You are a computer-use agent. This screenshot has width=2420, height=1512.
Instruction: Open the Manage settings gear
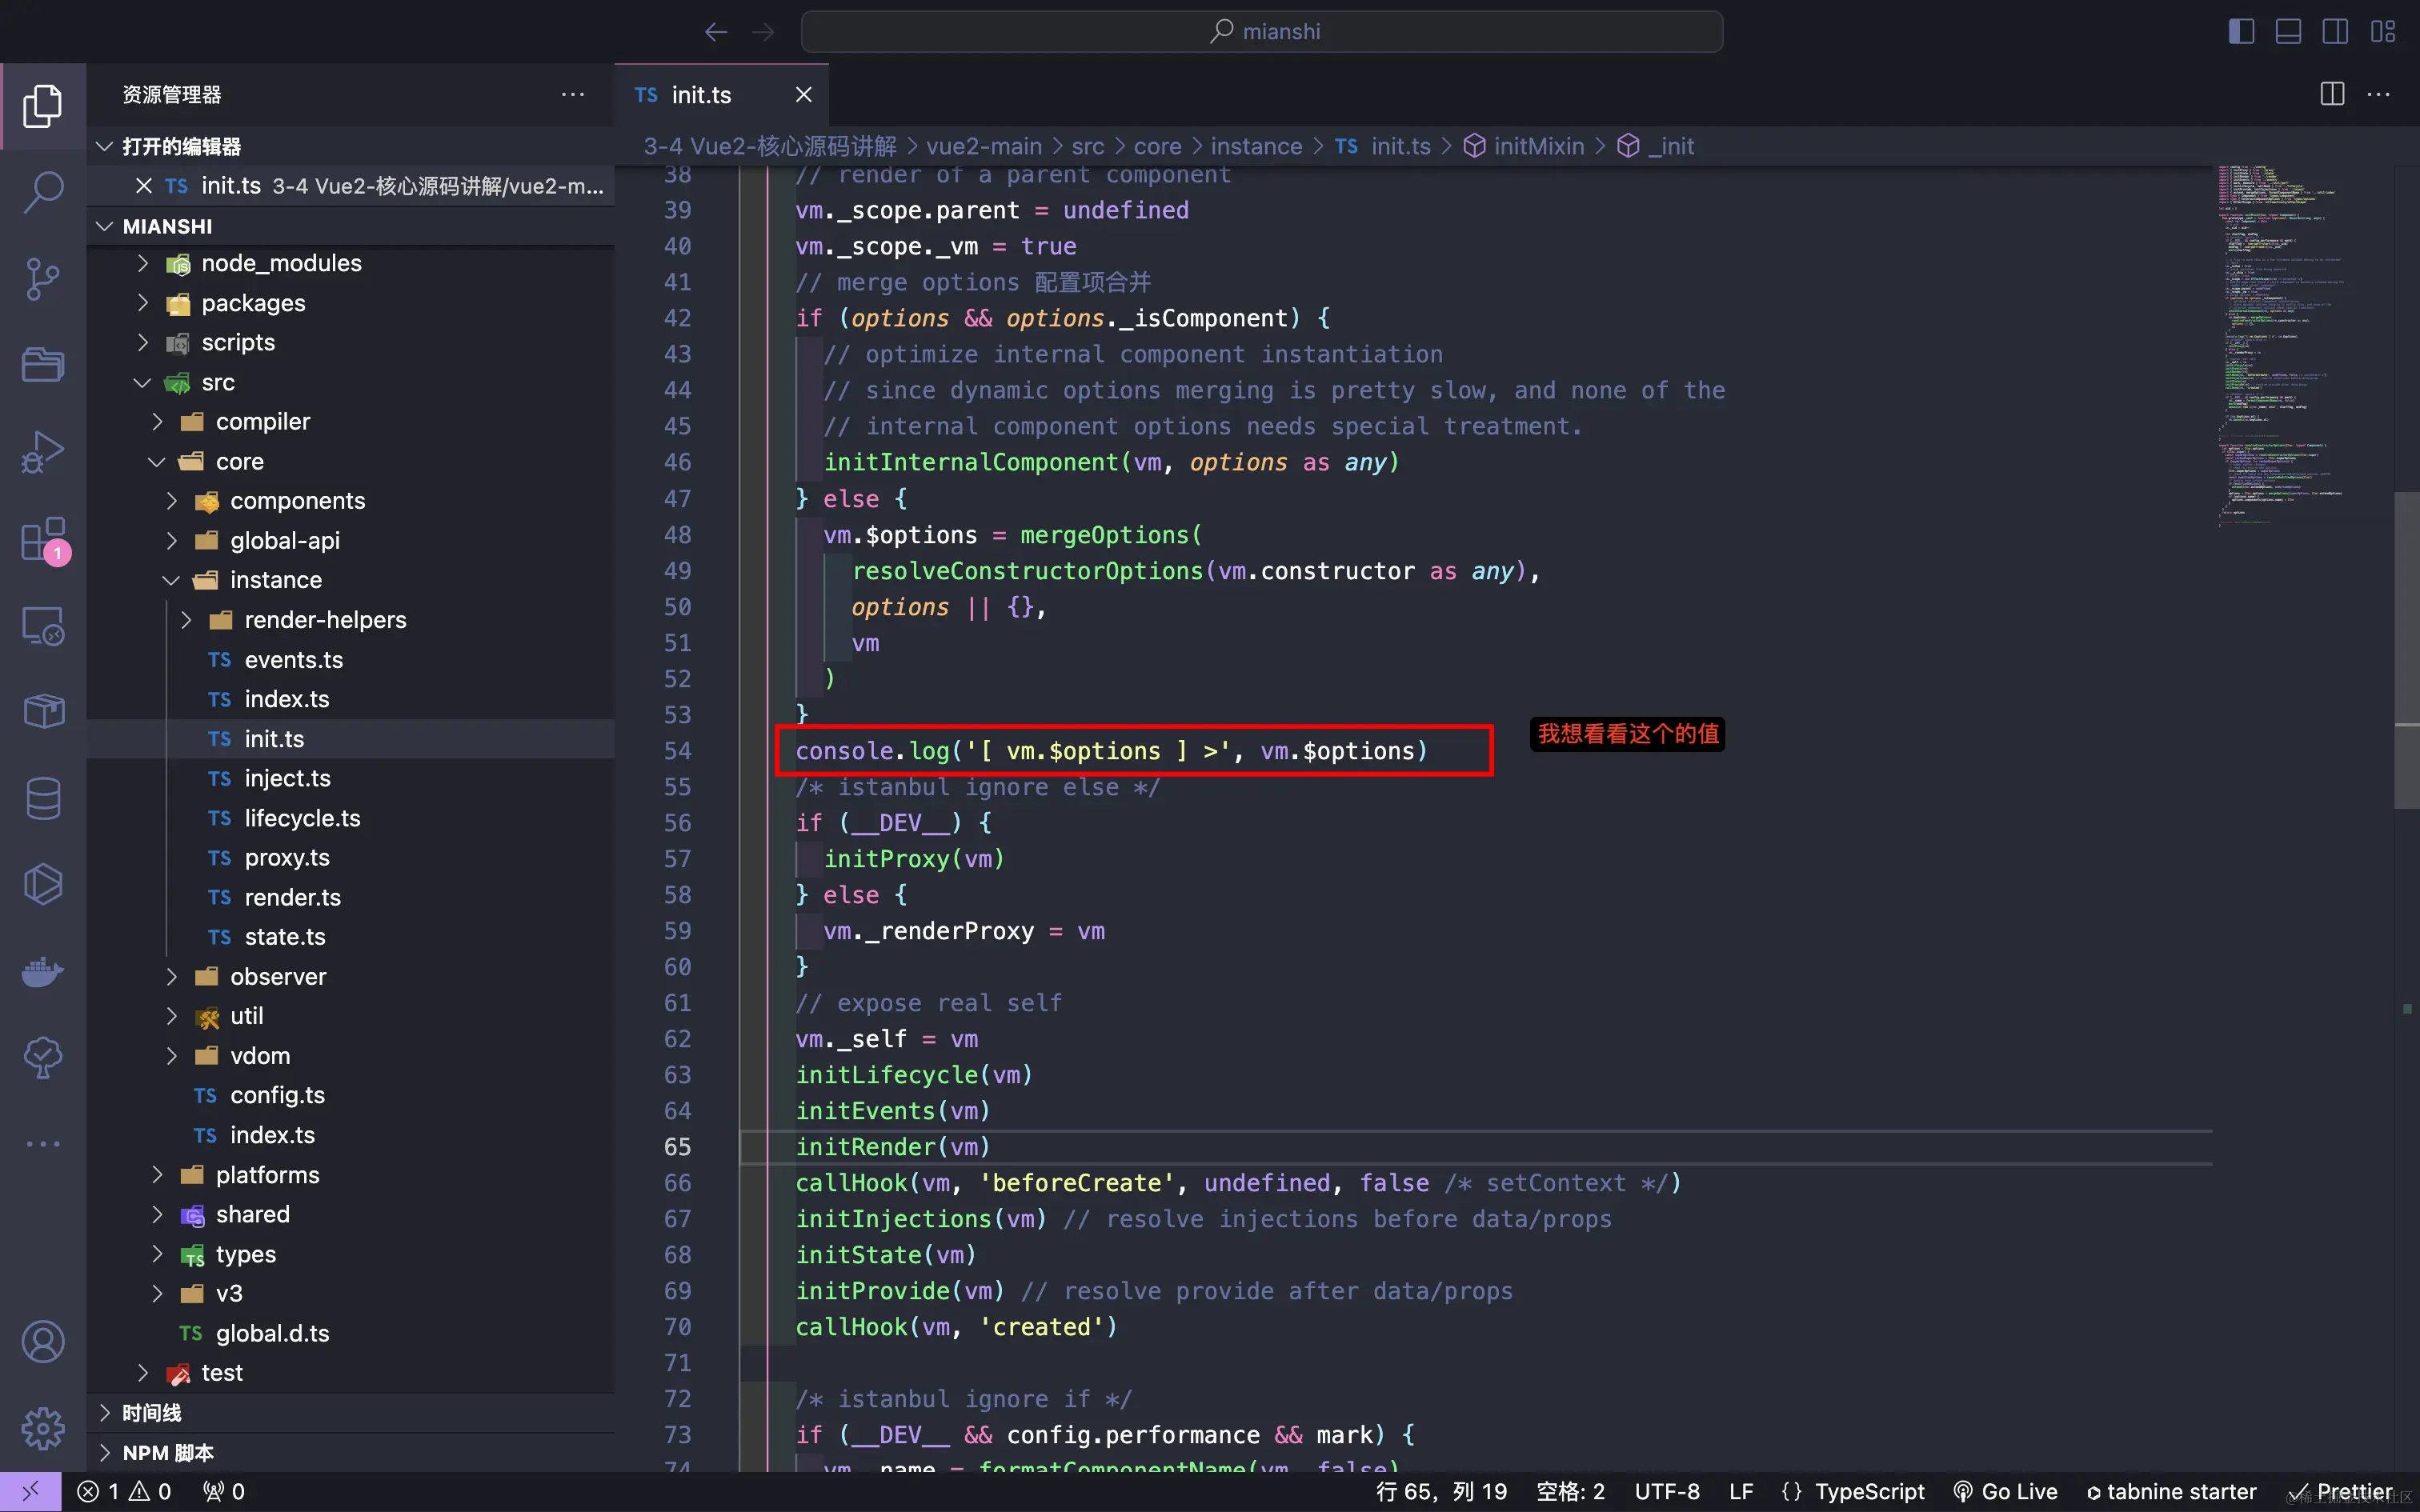click(x=43, y=1429)
